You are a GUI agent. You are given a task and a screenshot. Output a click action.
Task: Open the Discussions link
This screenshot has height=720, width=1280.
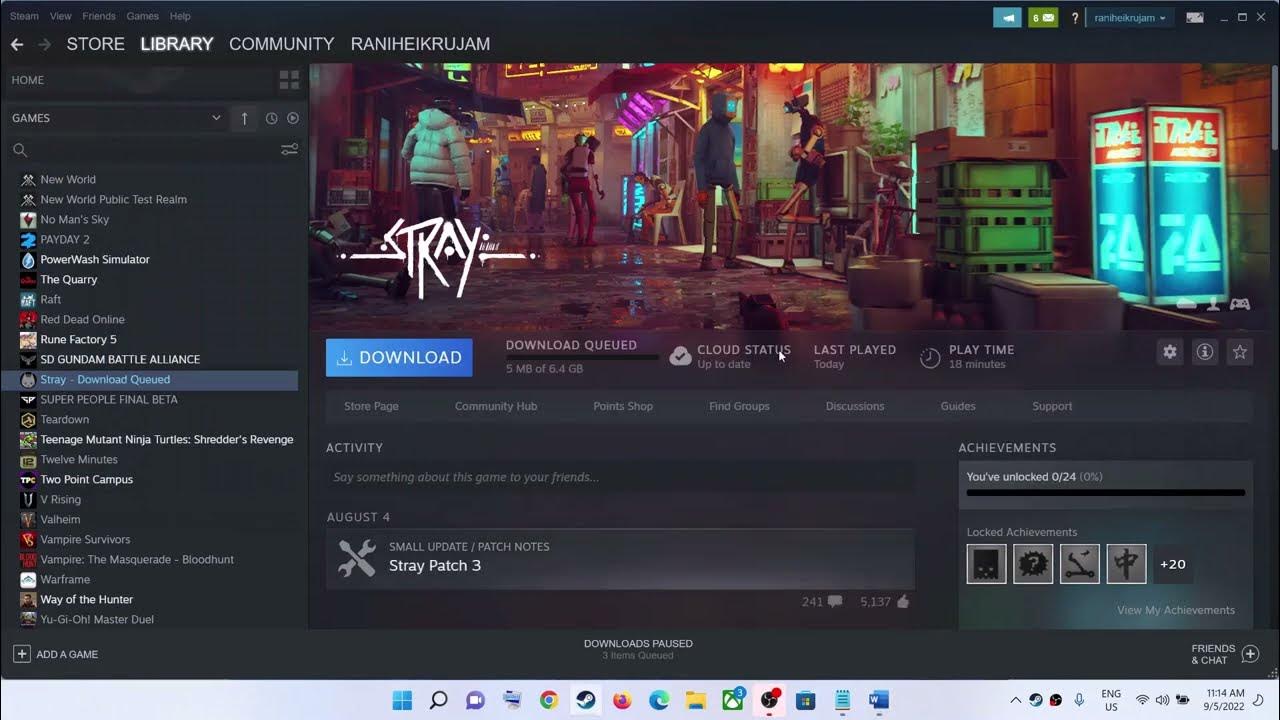coord(855,406)
